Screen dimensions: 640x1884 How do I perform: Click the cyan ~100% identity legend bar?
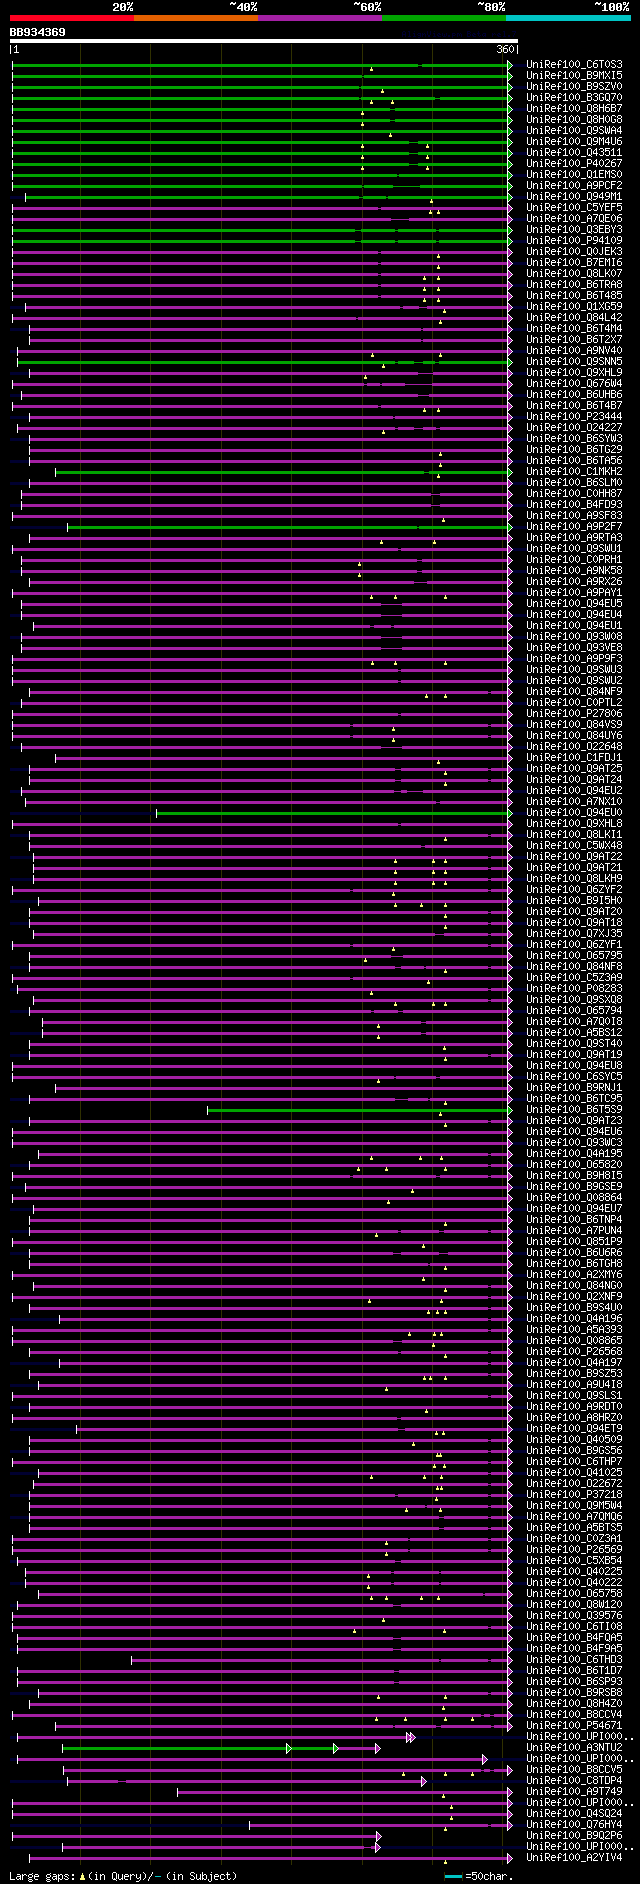click(x=567, y=17)
